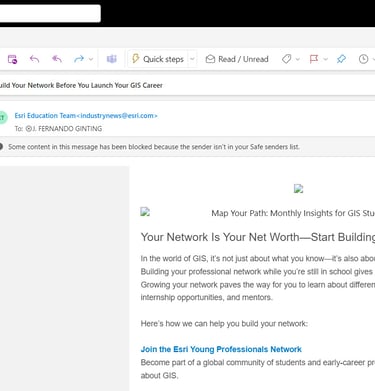Expand the Categorize dropdown arrow

pos(298,59)
